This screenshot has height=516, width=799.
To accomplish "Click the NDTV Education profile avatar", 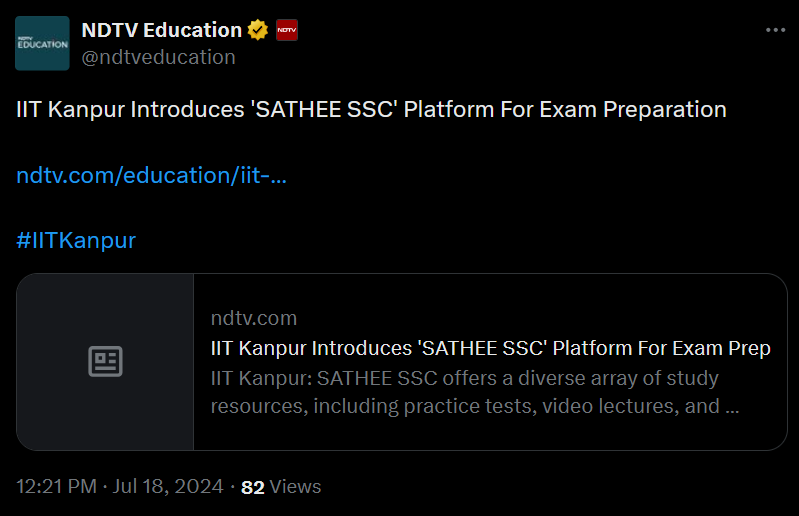I will point(42,43).
